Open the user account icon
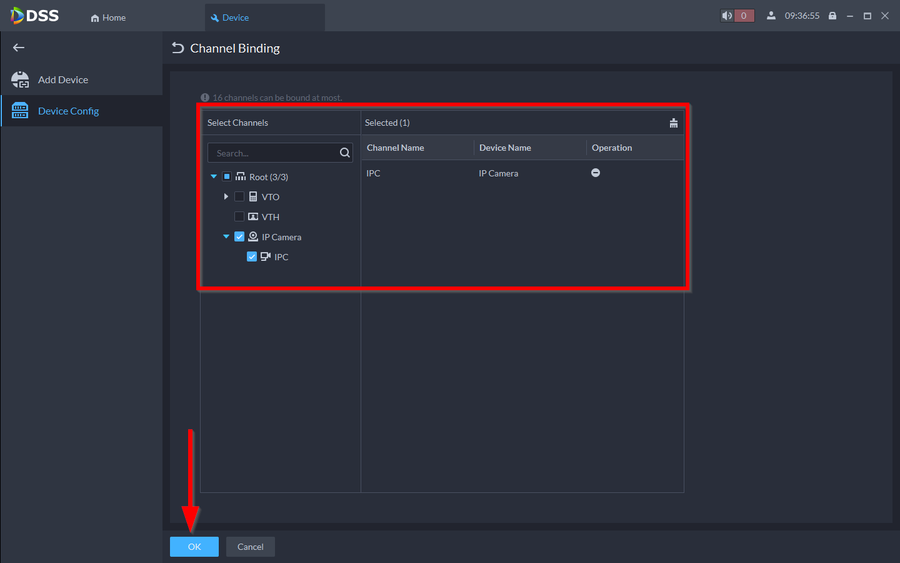The width and height of the screenshot is (900, 563). tap(771, 16)
